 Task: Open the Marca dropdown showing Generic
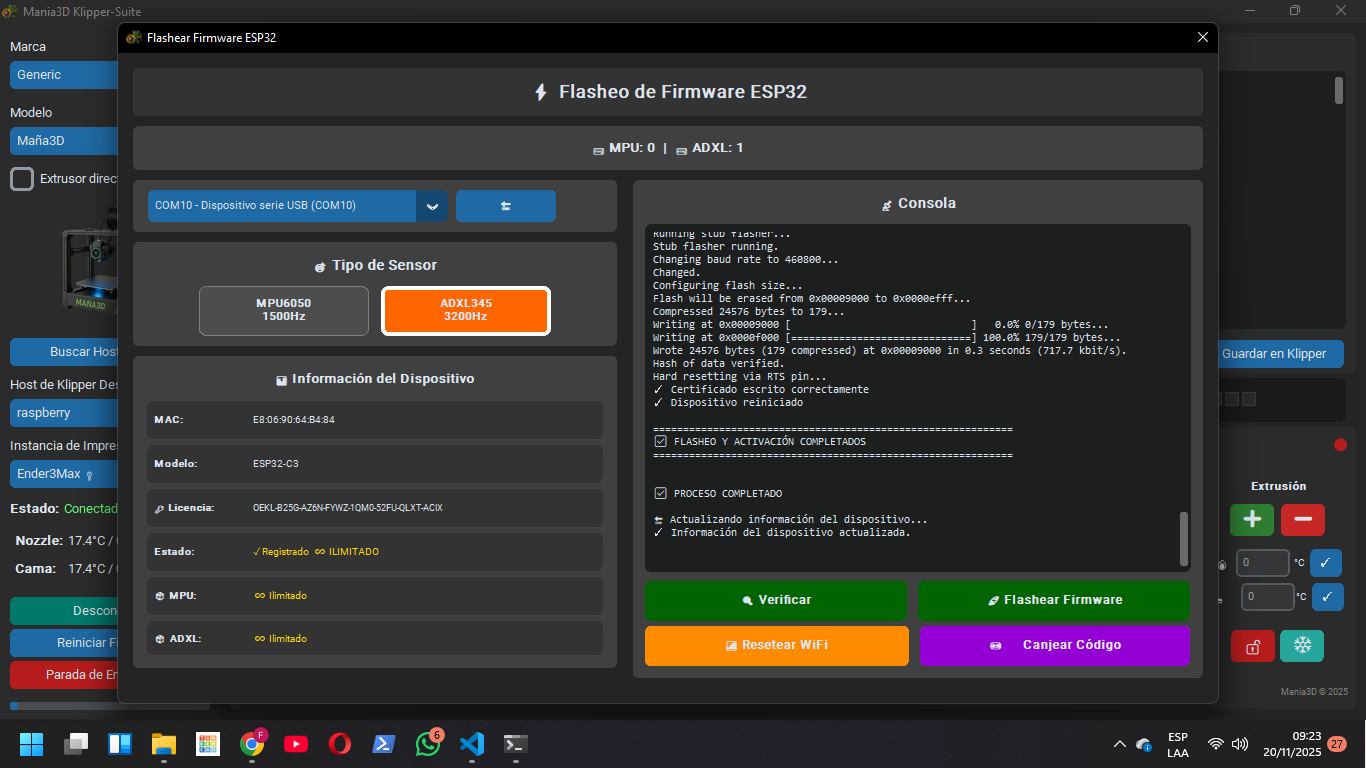(x=65, y=75)
